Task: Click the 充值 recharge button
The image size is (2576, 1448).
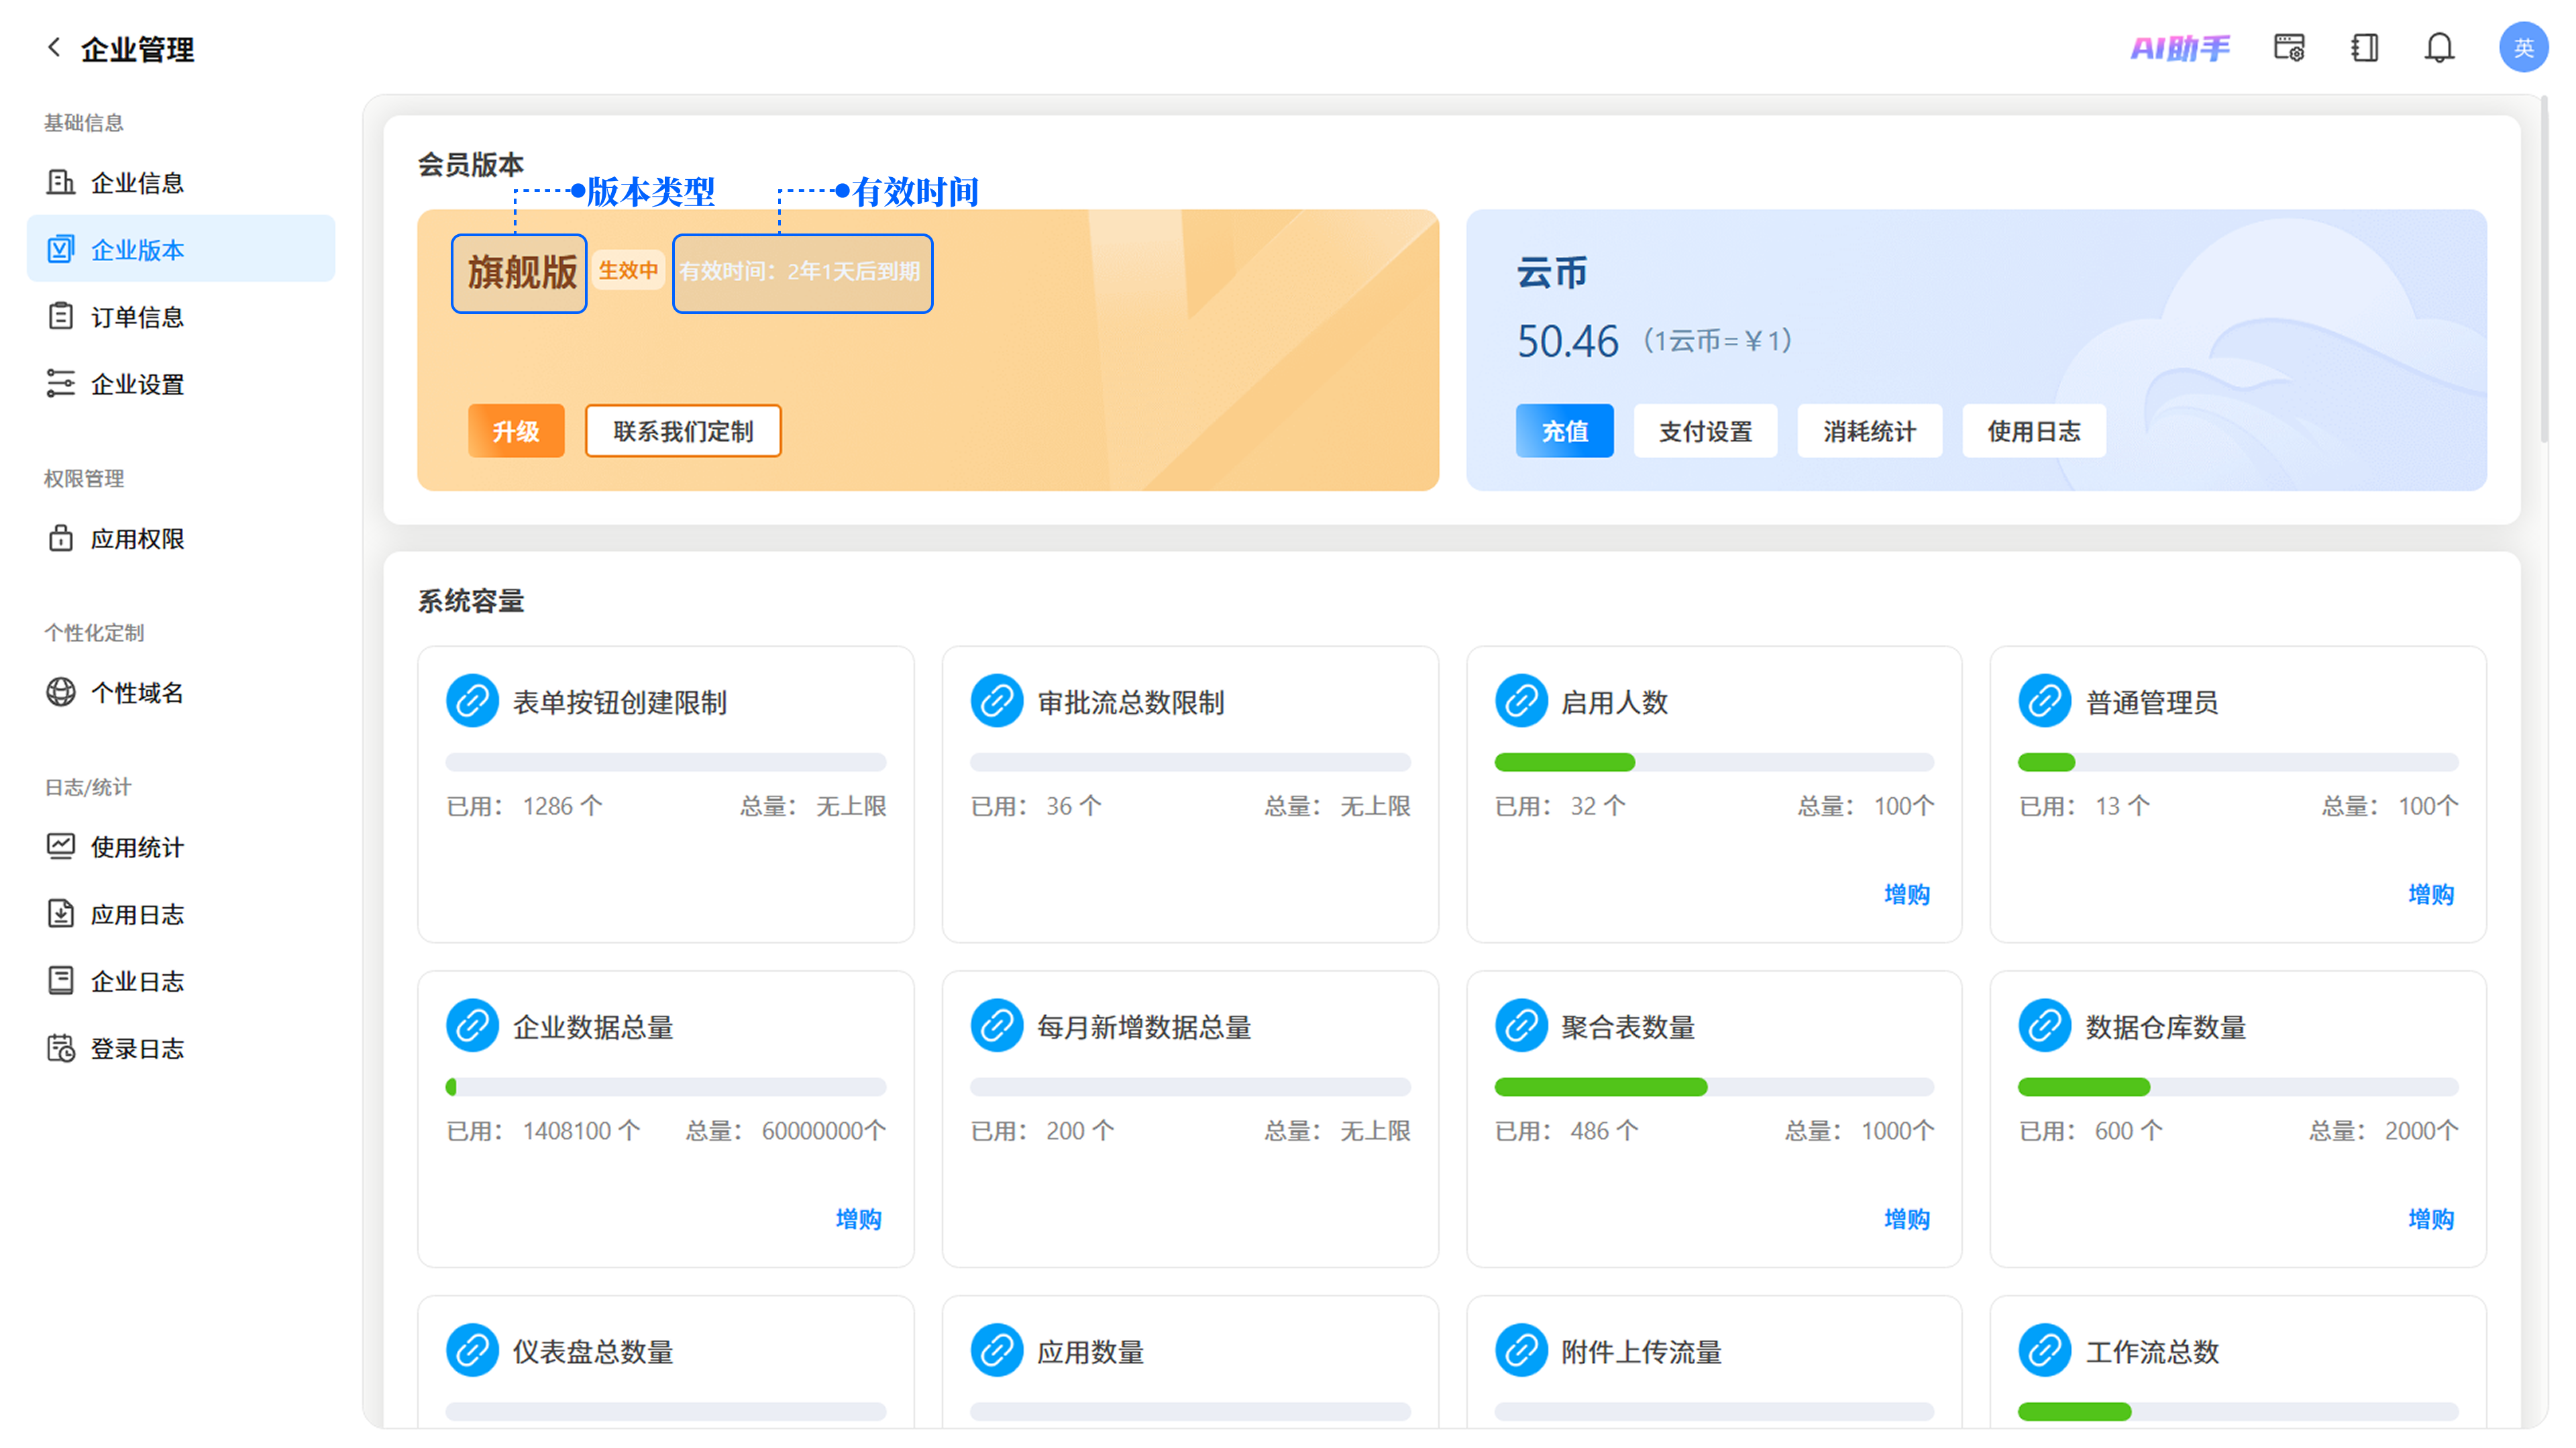Action: [x=1564, y=431]
